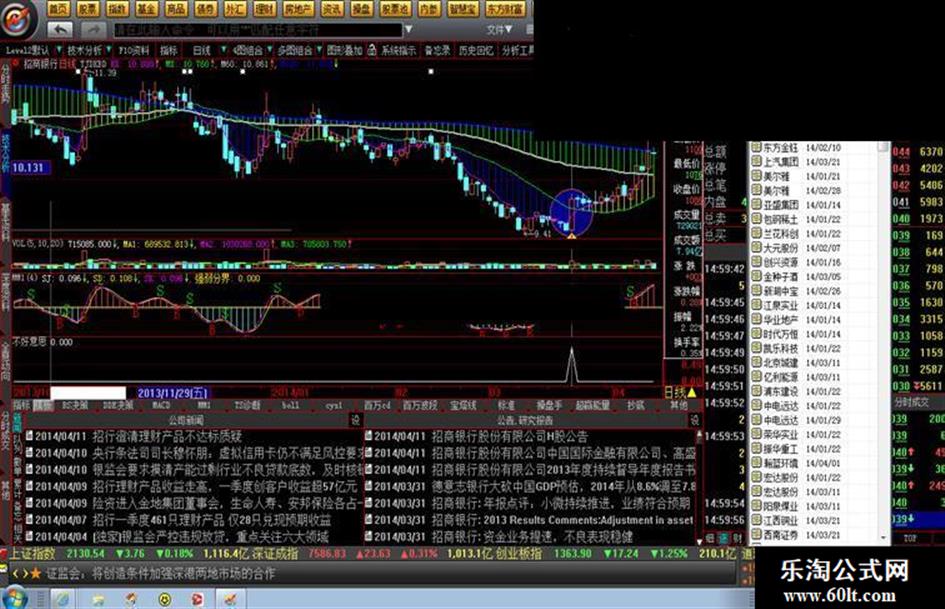Open news 央行条法司司长穆怀朋 from 2014/04/10
The image size is (945, 609).
[x=228, y=453]
